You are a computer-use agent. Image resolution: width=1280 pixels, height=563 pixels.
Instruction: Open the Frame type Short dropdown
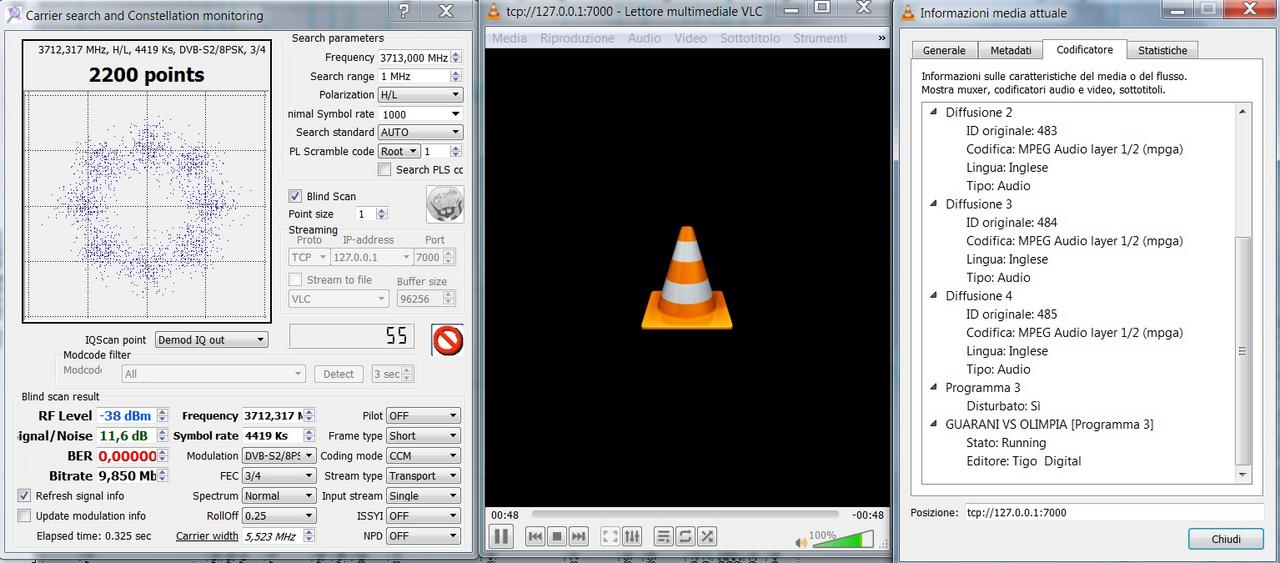(x=423, y=436)
